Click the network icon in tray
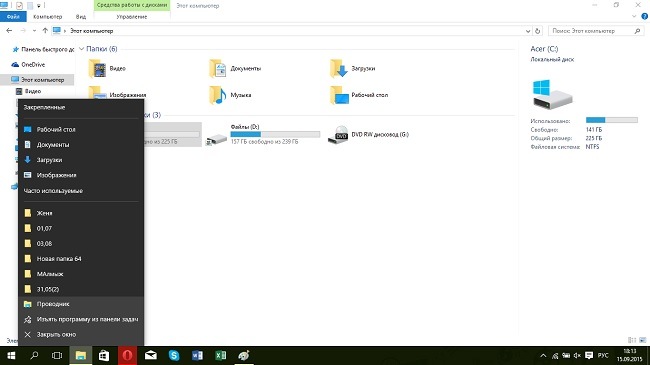650x365 pixels. pos(555,356)
